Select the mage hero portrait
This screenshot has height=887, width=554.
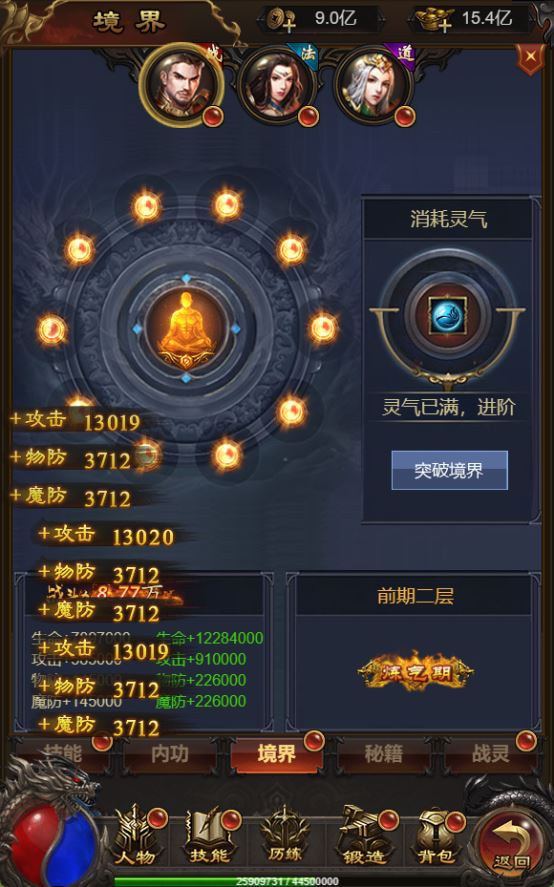click(277, 86)
